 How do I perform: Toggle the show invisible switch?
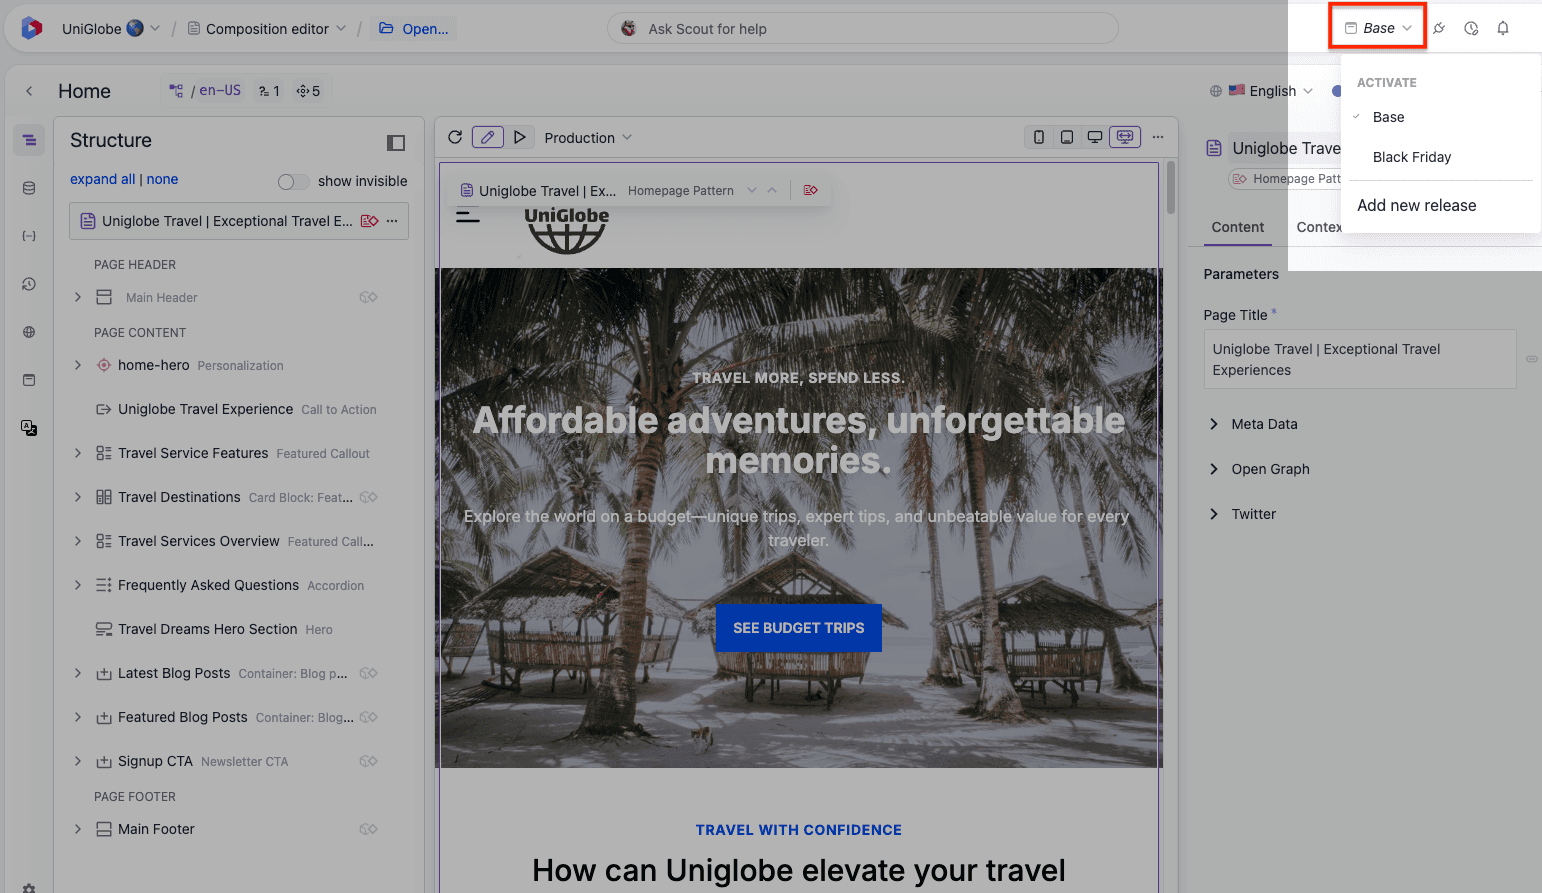click(x=293, y=181)
